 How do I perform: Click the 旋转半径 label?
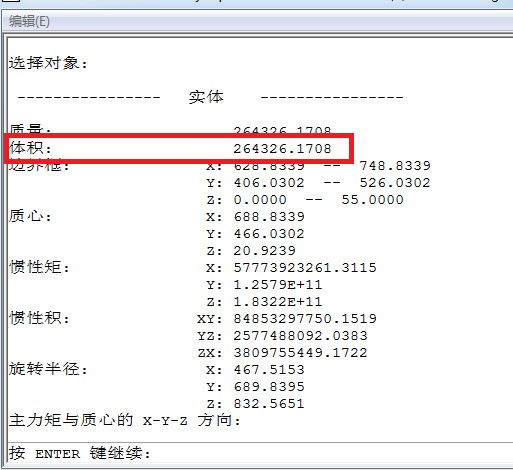[x=48, y=370]
